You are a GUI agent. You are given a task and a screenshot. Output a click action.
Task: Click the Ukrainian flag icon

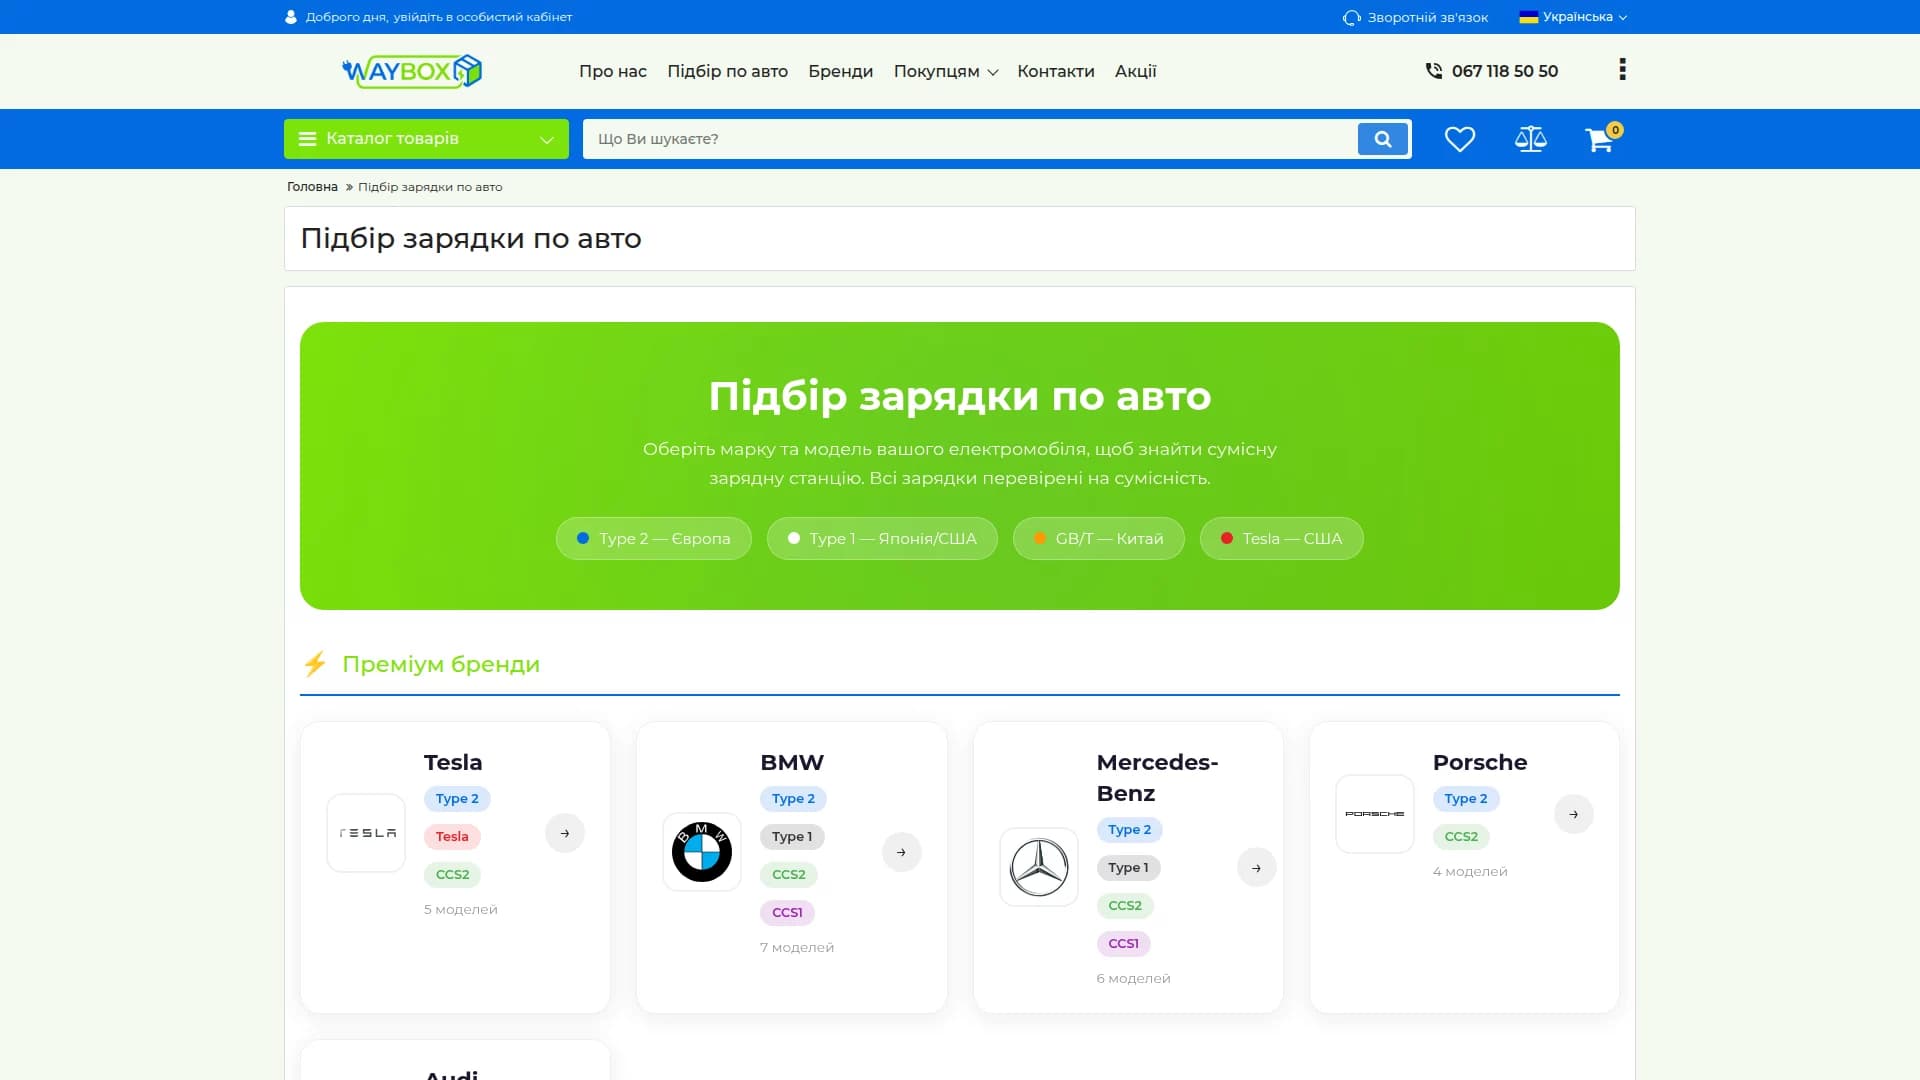pyautogui.click(x=1528, y=17)
